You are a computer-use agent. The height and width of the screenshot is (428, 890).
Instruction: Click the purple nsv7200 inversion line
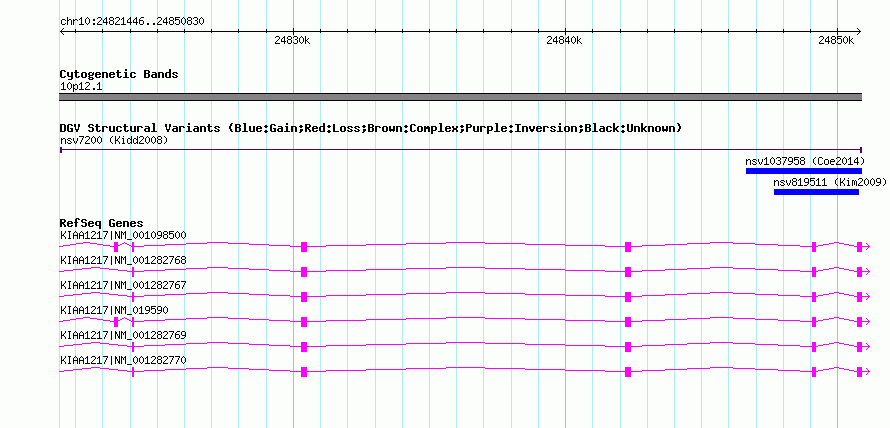(460, 150)
